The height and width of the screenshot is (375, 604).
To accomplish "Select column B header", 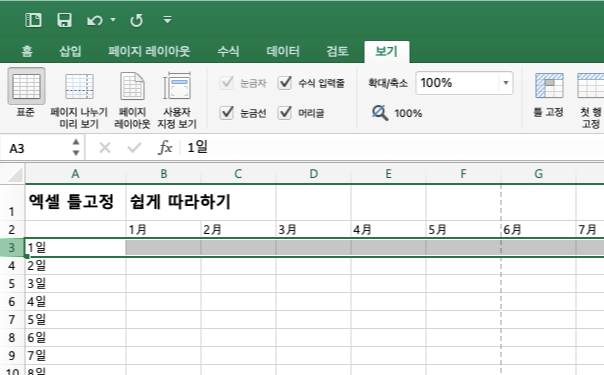I will [163, 174].
